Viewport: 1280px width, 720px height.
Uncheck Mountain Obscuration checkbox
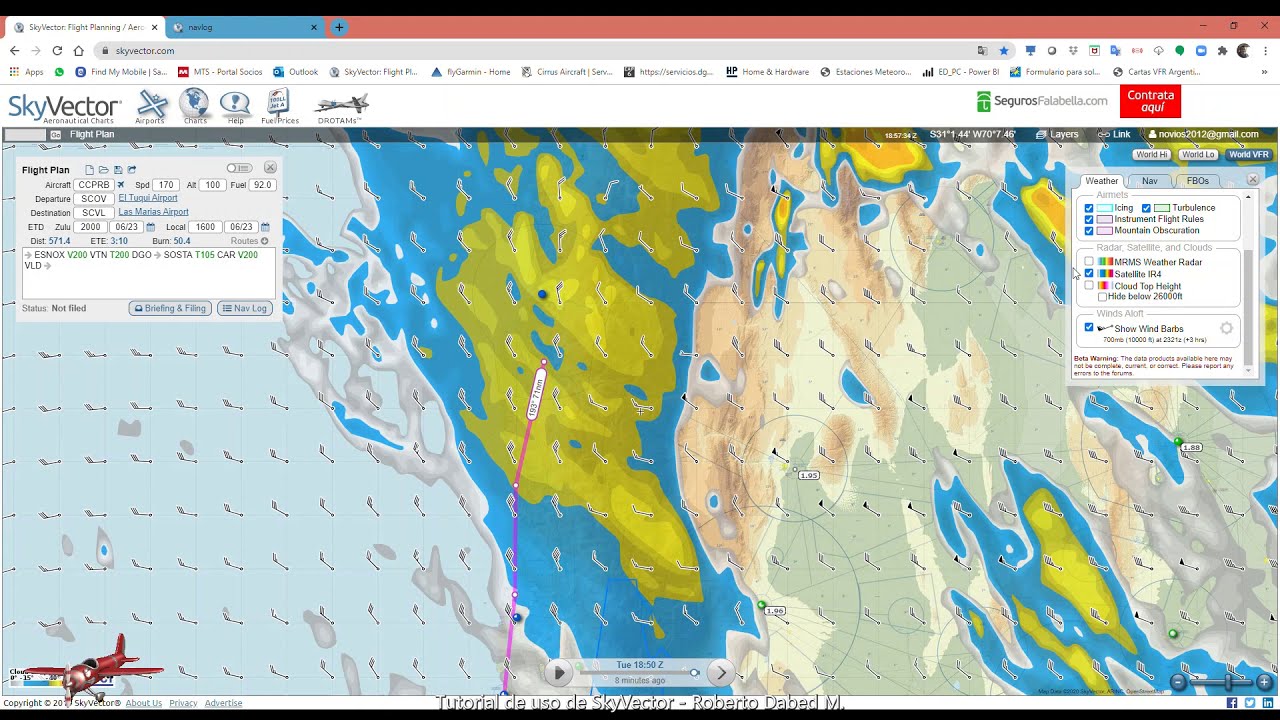1089,230
